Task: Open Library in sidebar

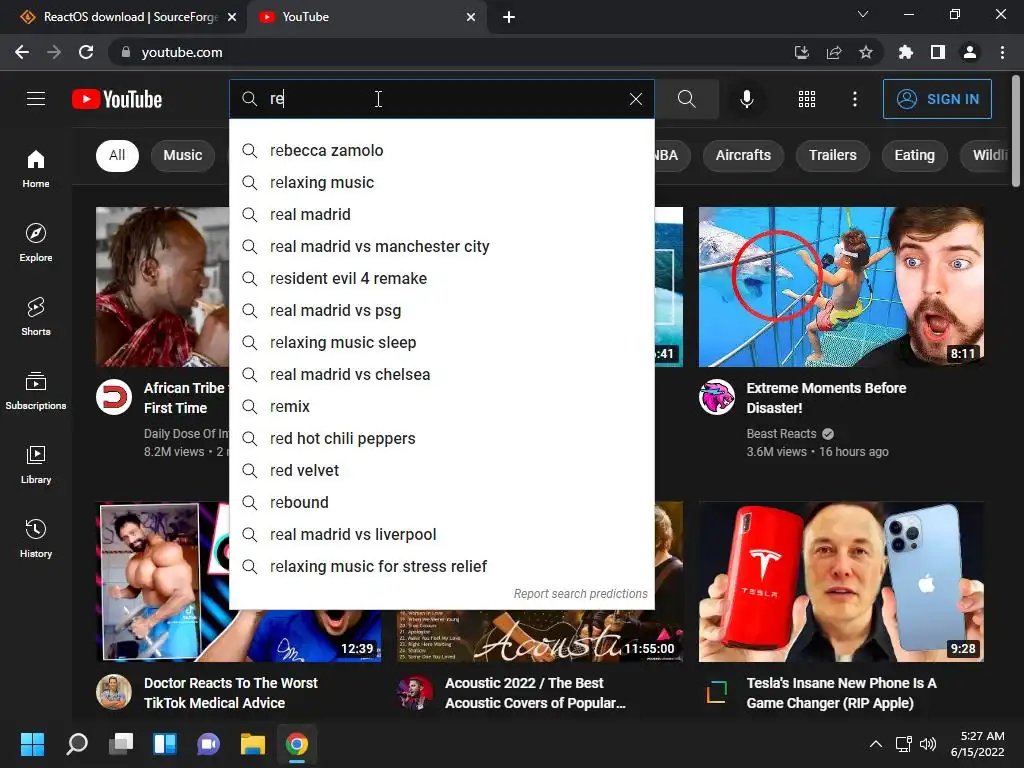Action: [36, 465]
